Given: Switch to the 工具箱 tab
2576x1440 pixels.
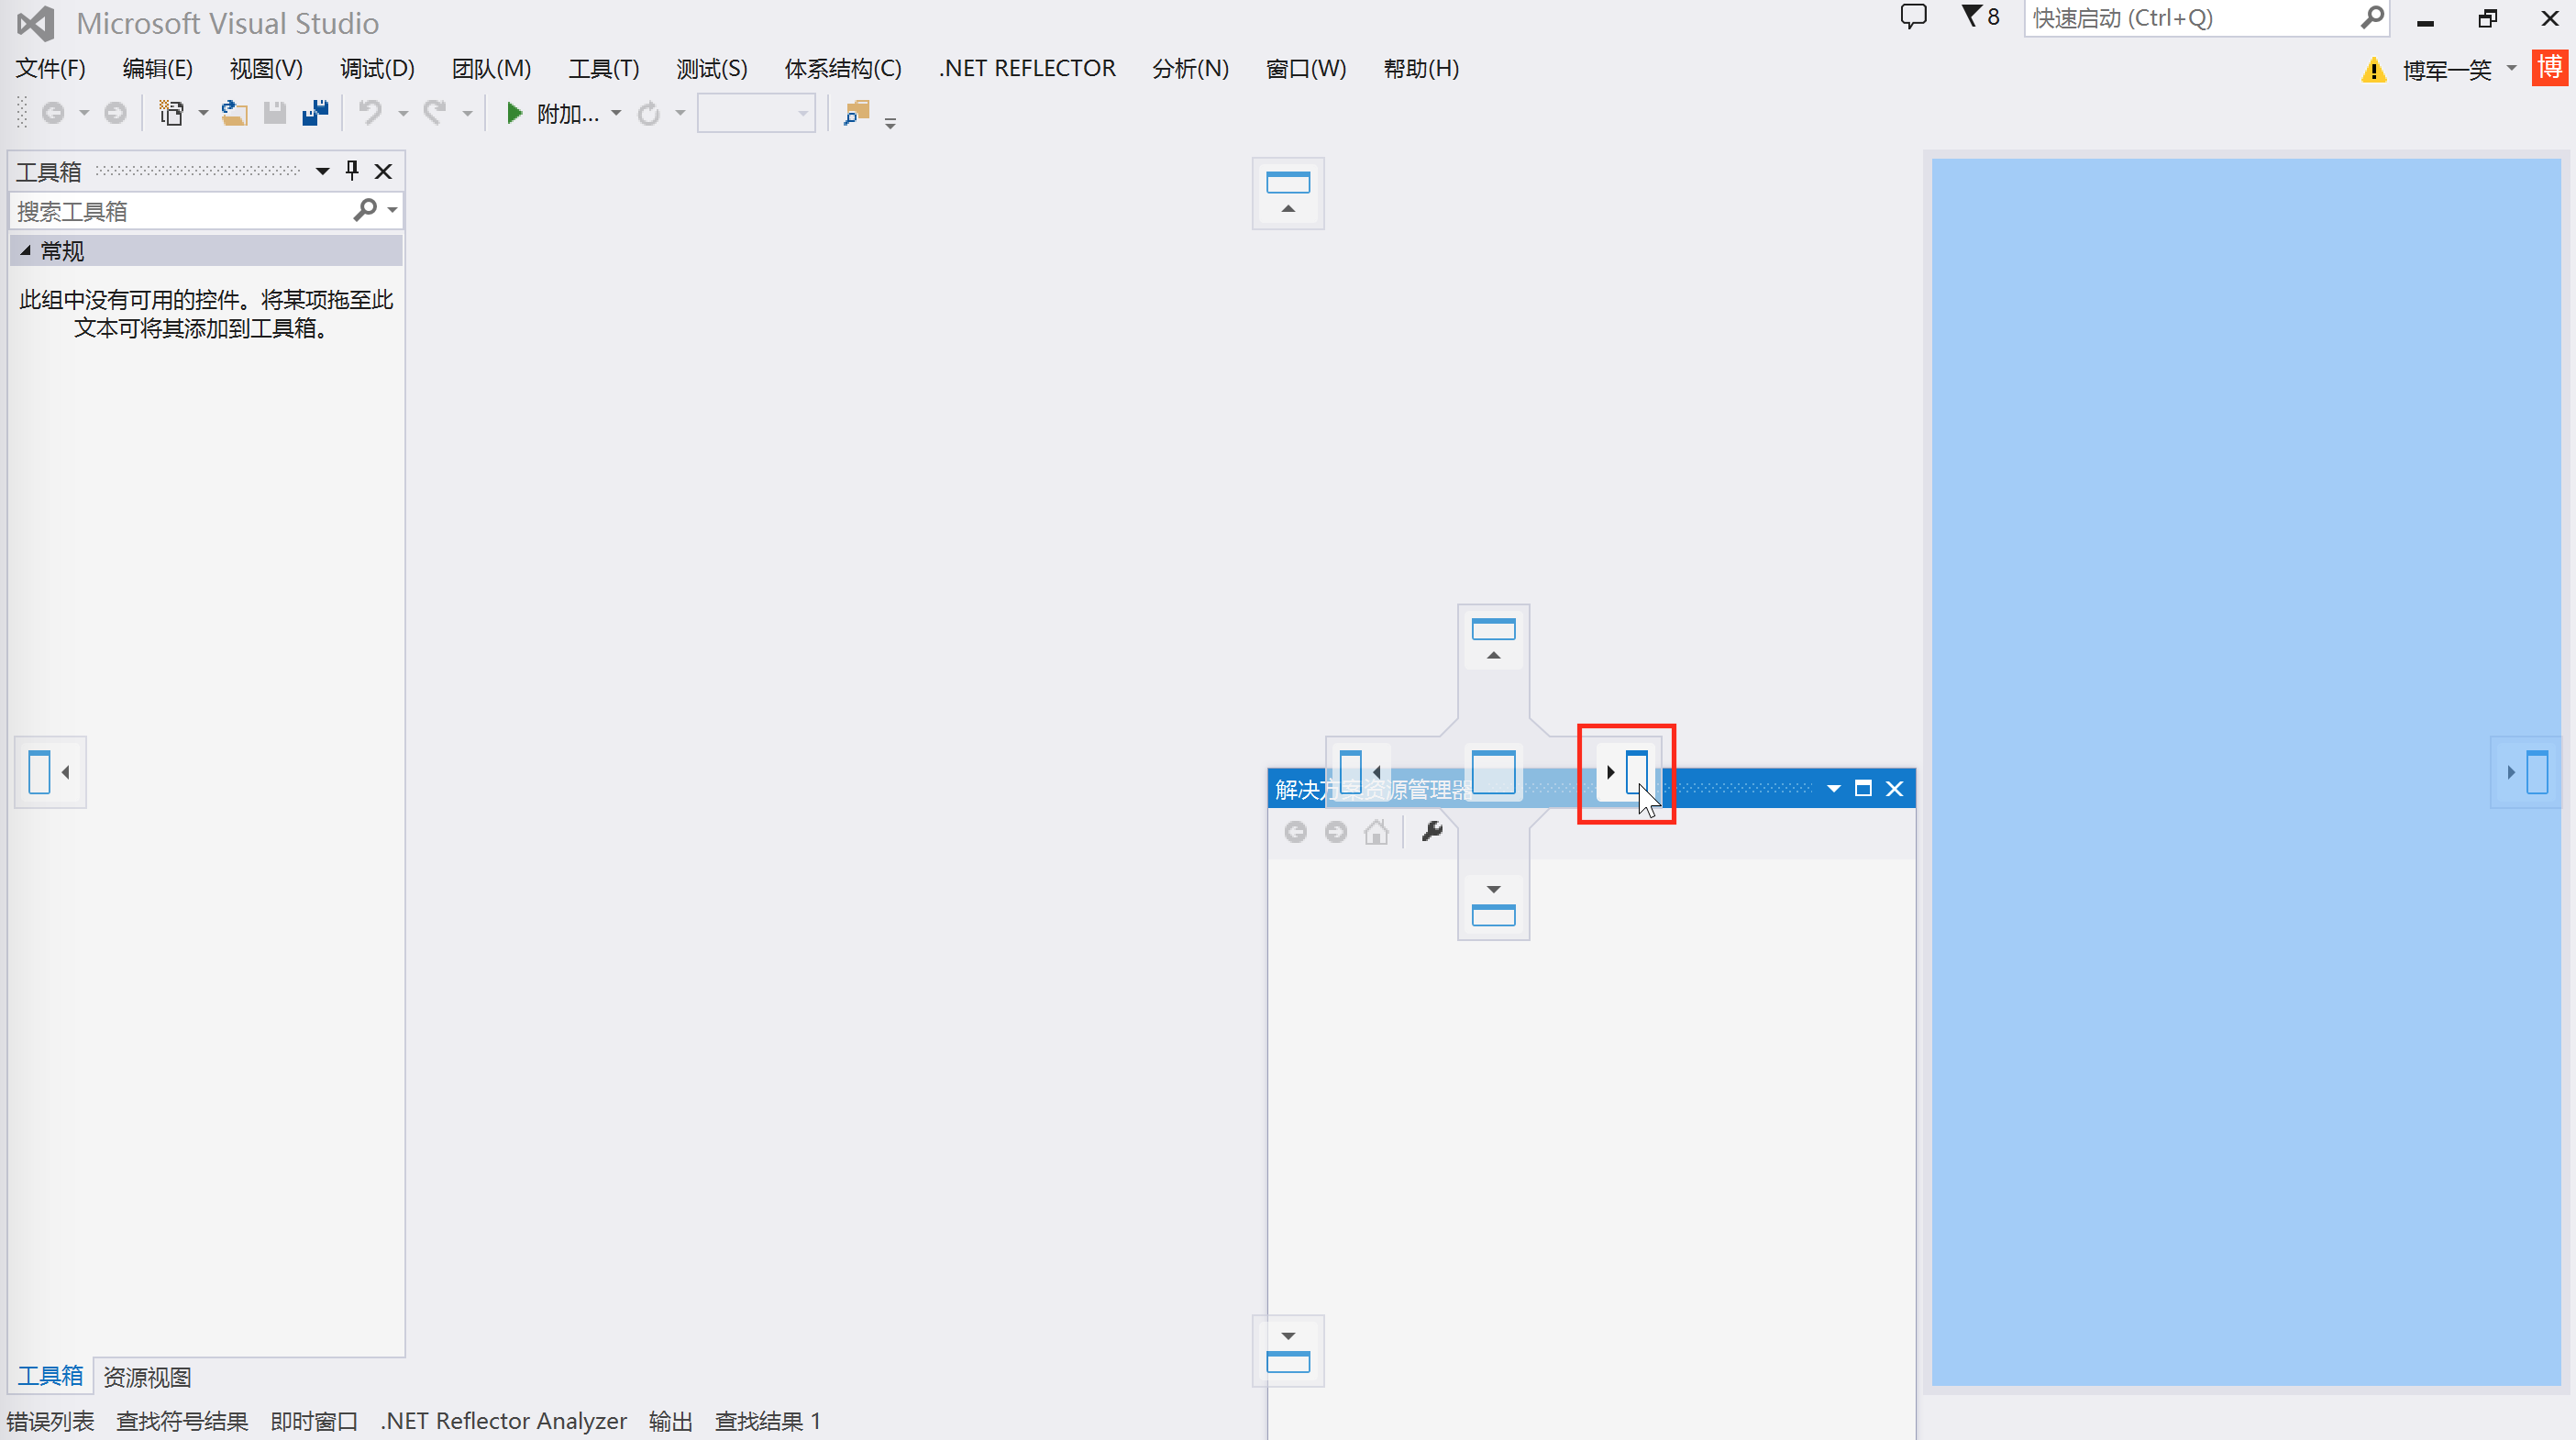Looking at the screenshot, I should tap(50, 1377).
